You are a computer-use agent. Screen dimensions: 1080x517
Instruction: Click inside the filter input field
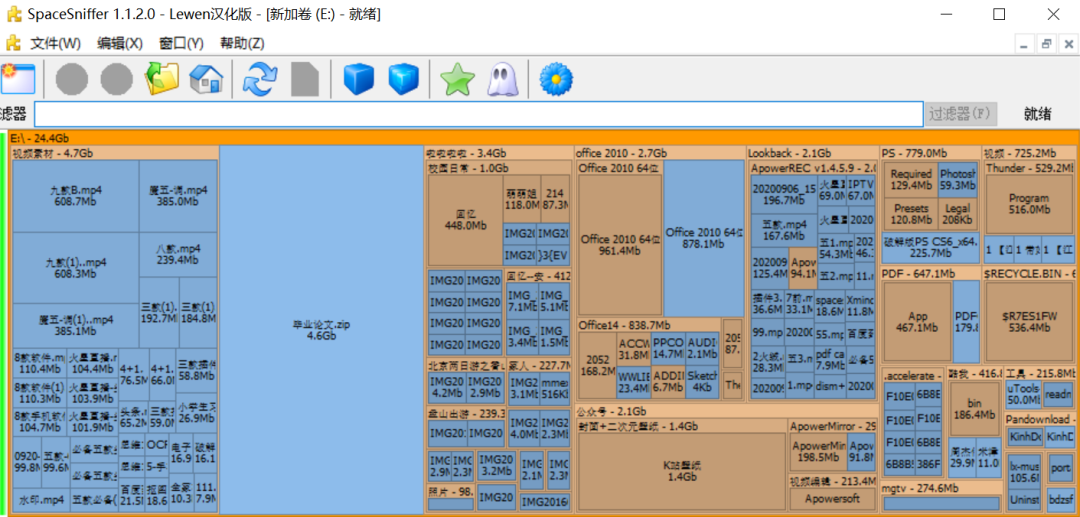479,114
